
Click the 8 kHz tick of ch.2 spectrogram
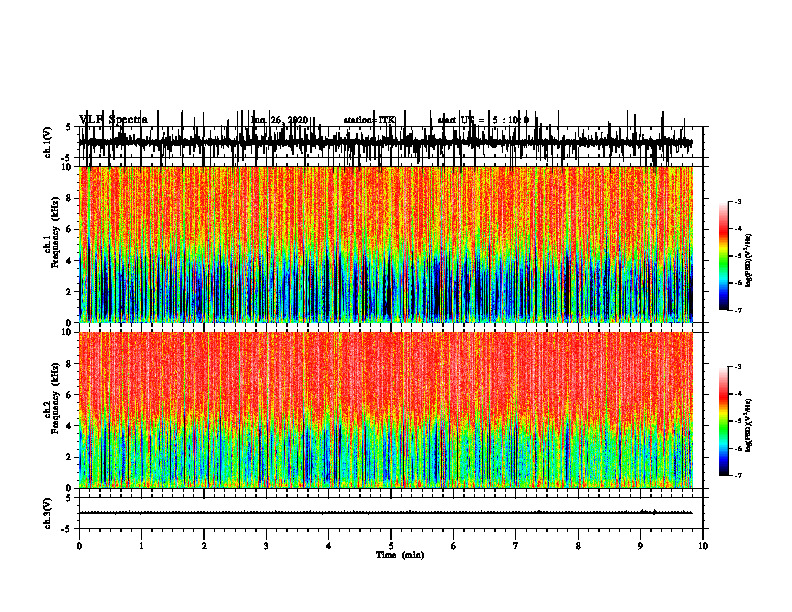70,364
